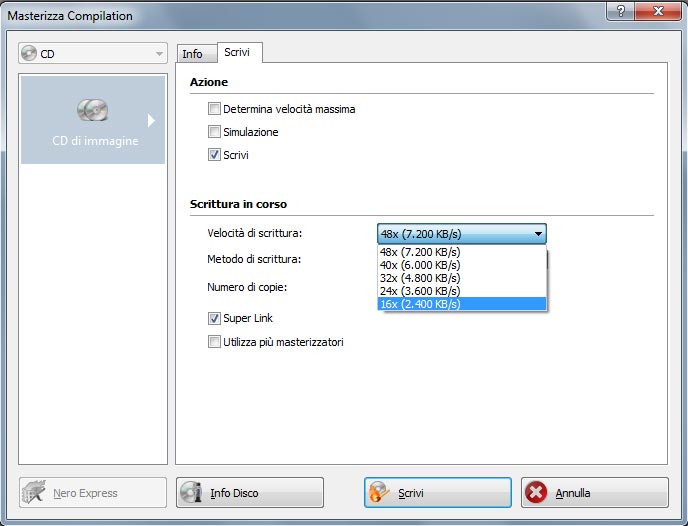Click the Azione section heading
The image size is (688, 526).
pyautogui.click(x=209, y=82)
